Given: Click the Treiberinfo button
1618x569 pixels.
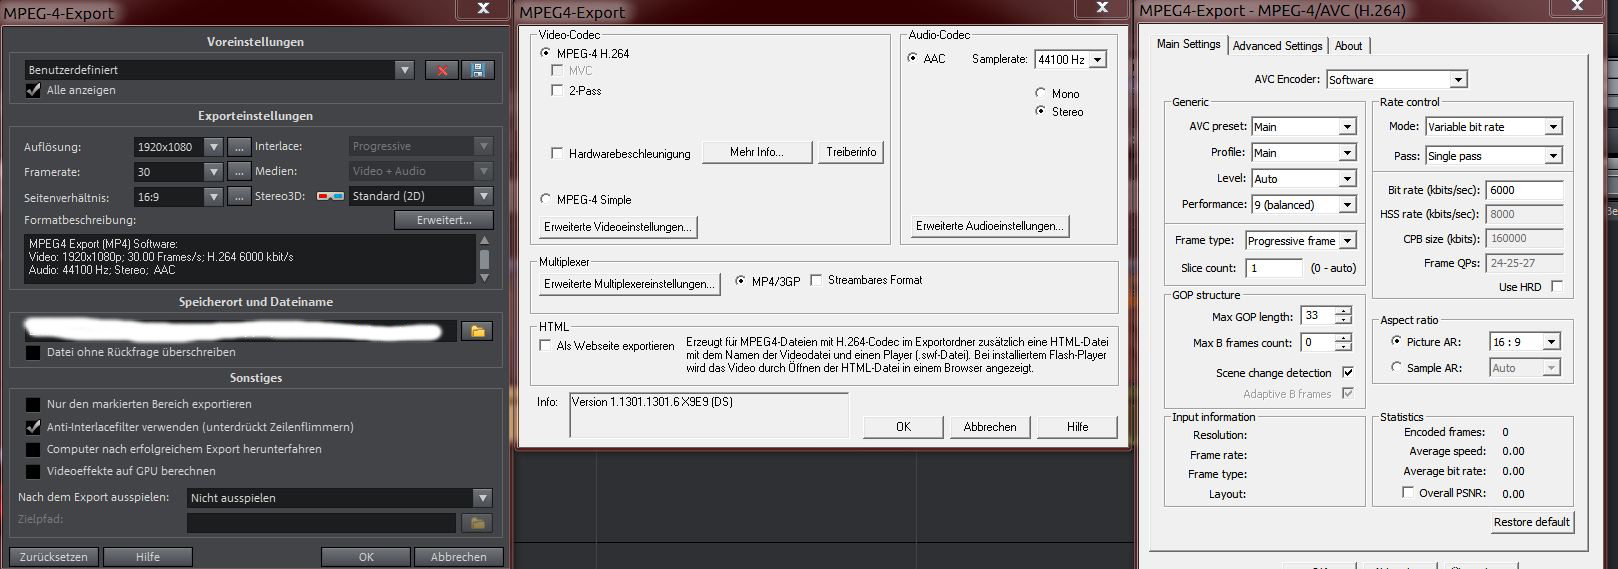Looking at the screenshot, I should click(851, 152).
